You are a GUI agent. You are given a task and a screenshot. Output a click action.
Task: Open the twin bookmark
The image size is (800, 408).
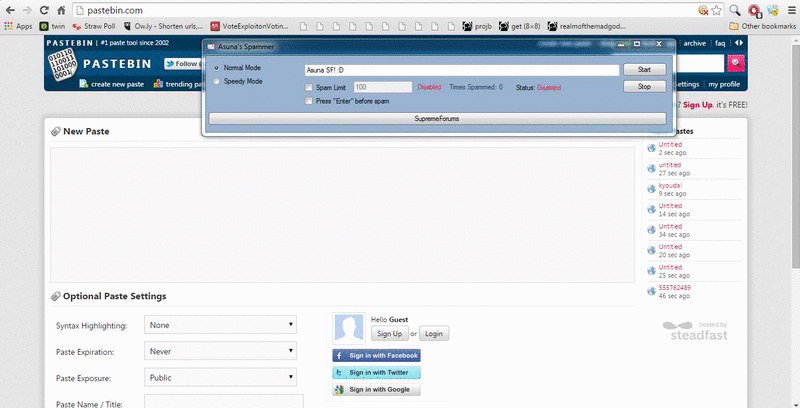tap(53, 26)
